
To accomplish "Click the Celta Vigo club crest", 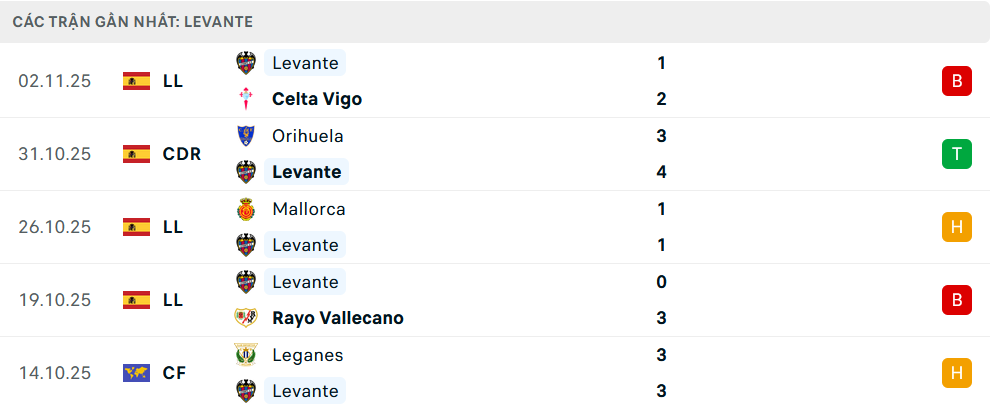I will [245, 99].
